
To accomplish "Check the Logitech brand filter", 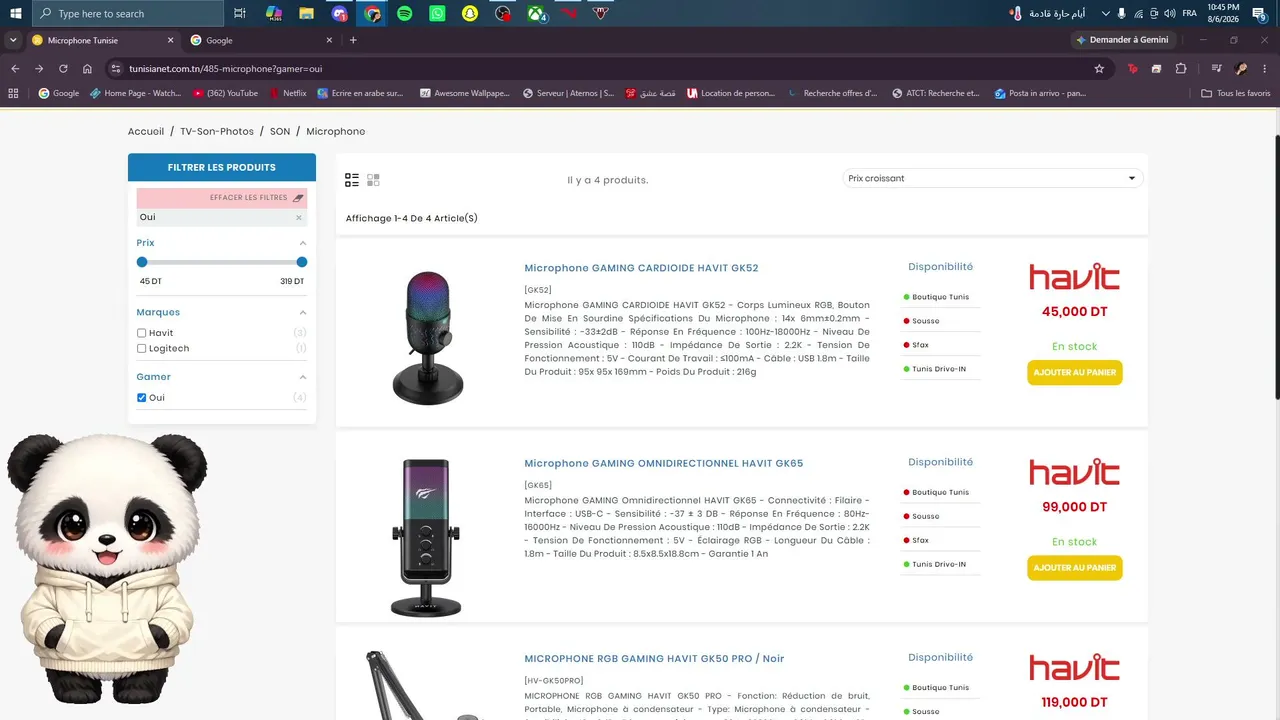I will point(142,349).
